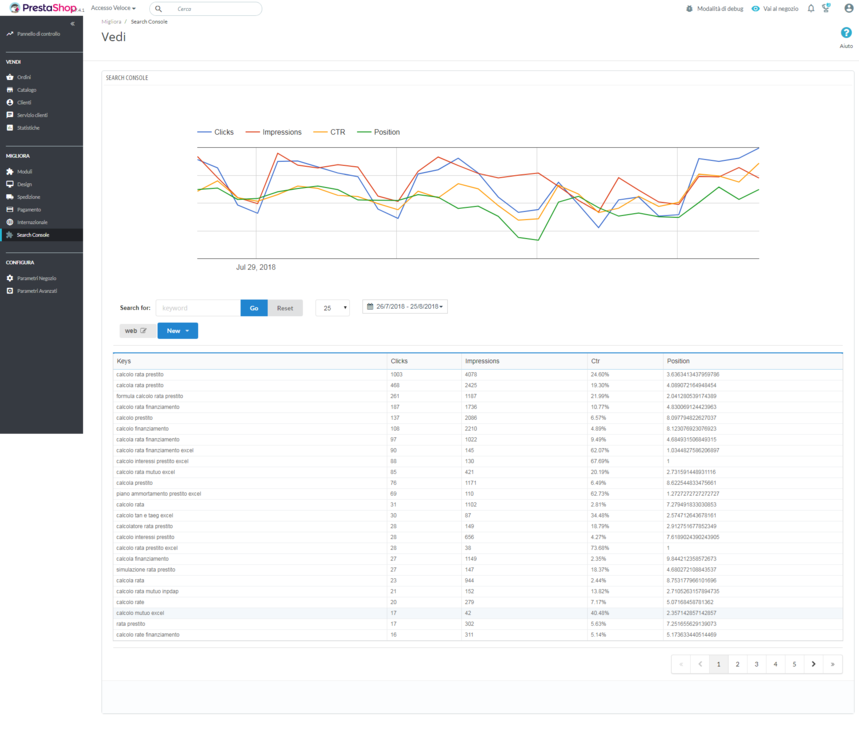Go to page 3 of results
The image size is (859, 750).
click(x=755, y=663)
